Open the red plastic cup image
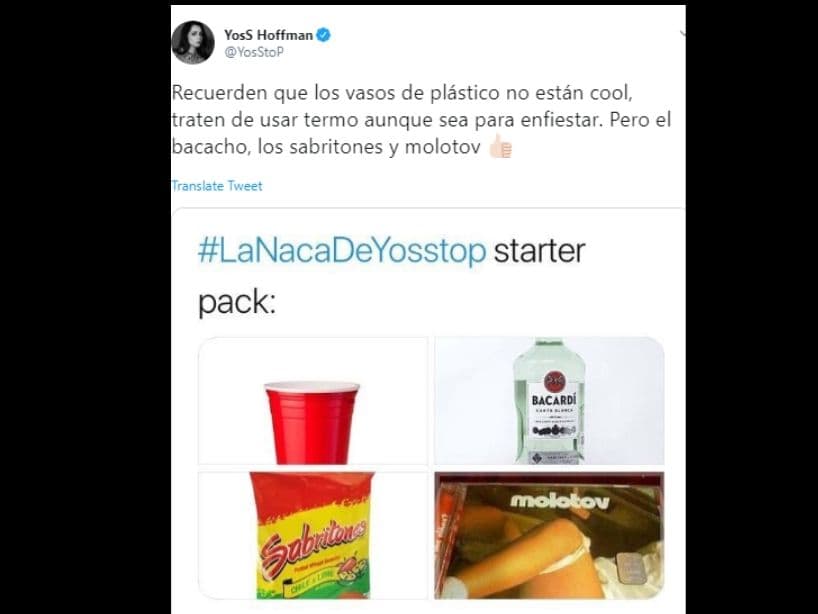The width and height of the screenshot is (818, 614). pyautogui.click(x=312, y=401)
